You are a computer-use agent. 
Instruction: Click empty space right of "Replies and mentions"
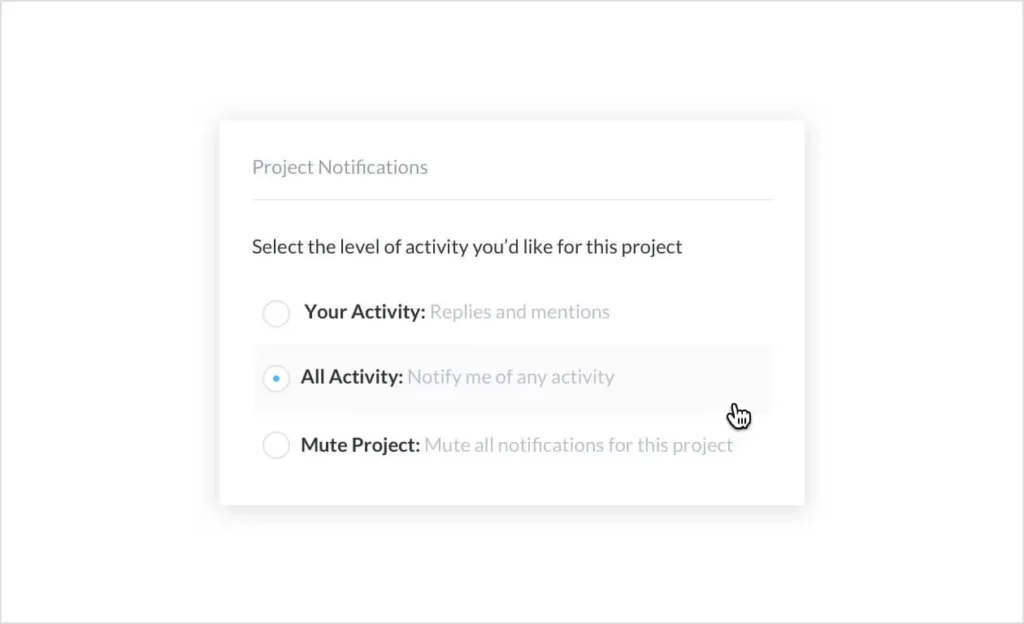pyautogui.click(x=690, y=312)
